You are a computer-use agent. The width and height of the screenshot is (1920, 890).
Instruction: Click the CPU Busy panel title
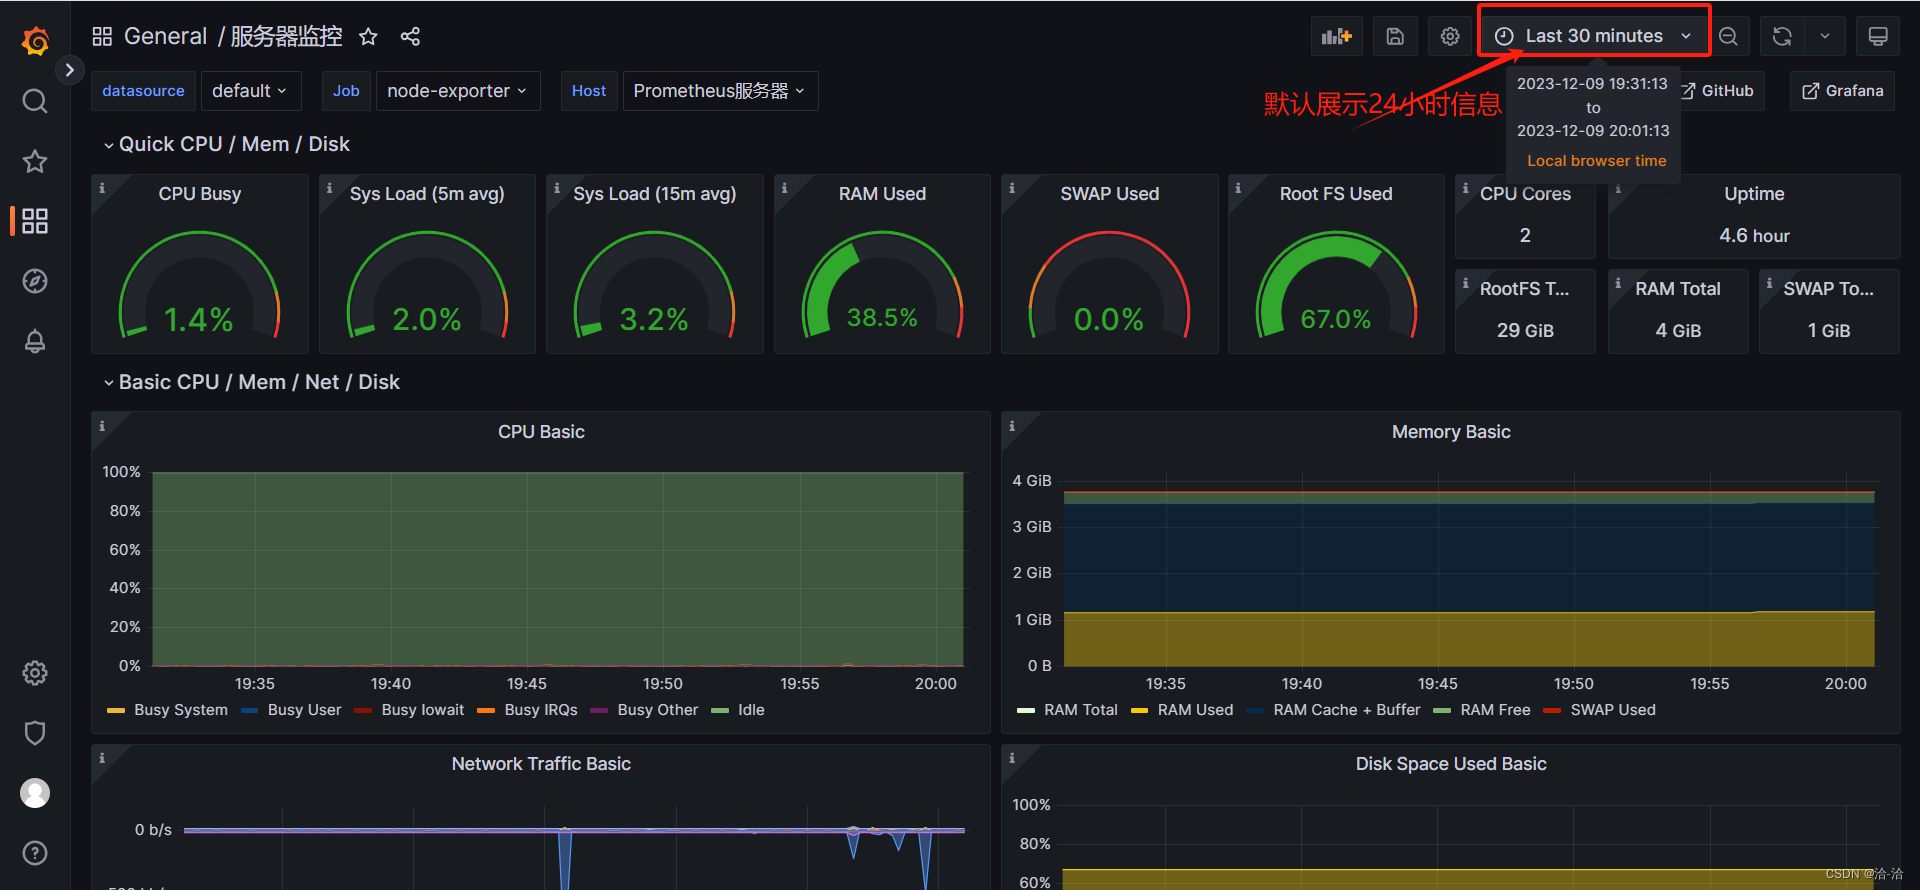pyautogui.click(x=200, y=194)
